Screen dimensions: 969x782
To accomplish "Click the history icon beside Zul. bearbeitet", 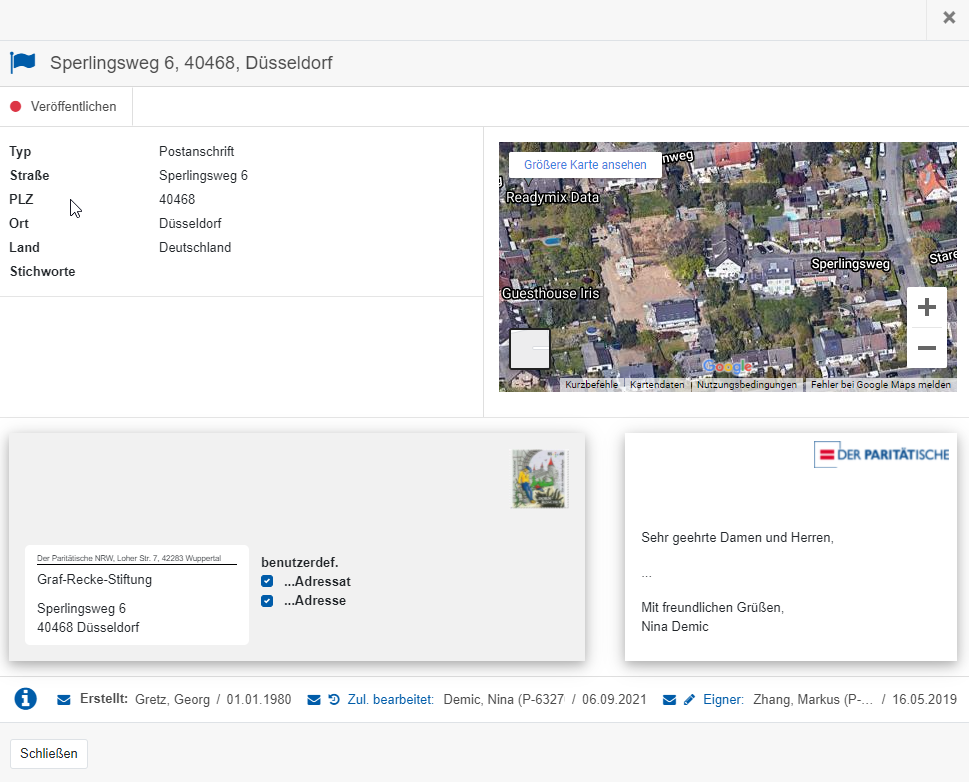I will 334,700.
